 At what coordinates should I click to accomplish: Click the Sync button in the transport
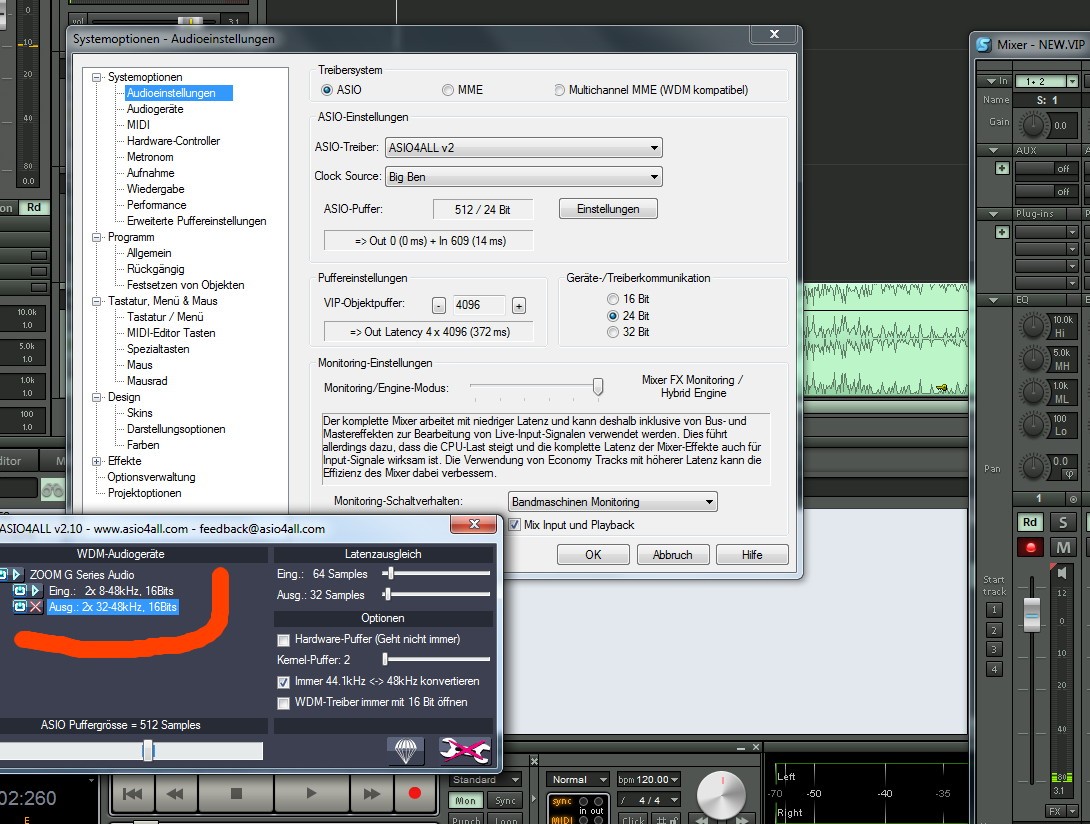coord(505,800)
